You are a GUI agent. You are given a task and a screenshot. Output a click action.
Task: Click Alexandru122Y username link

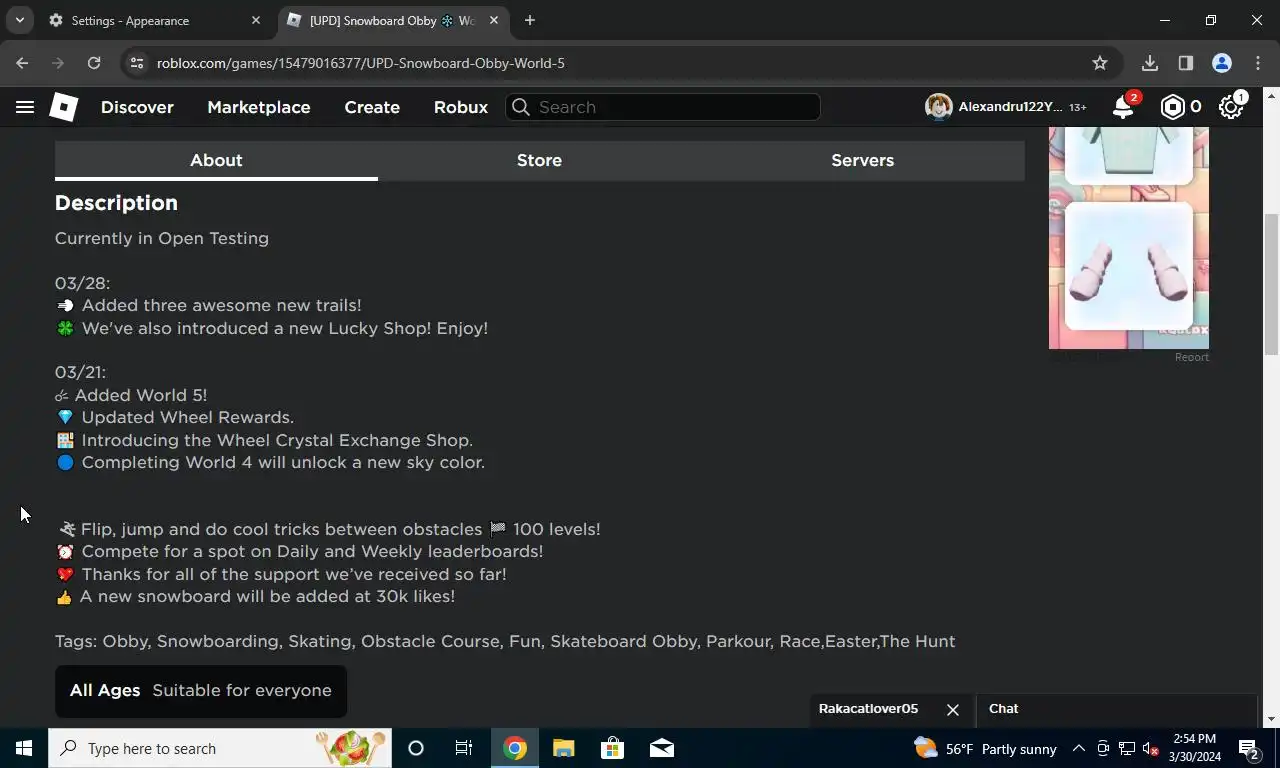click(x=1010, y=107)
